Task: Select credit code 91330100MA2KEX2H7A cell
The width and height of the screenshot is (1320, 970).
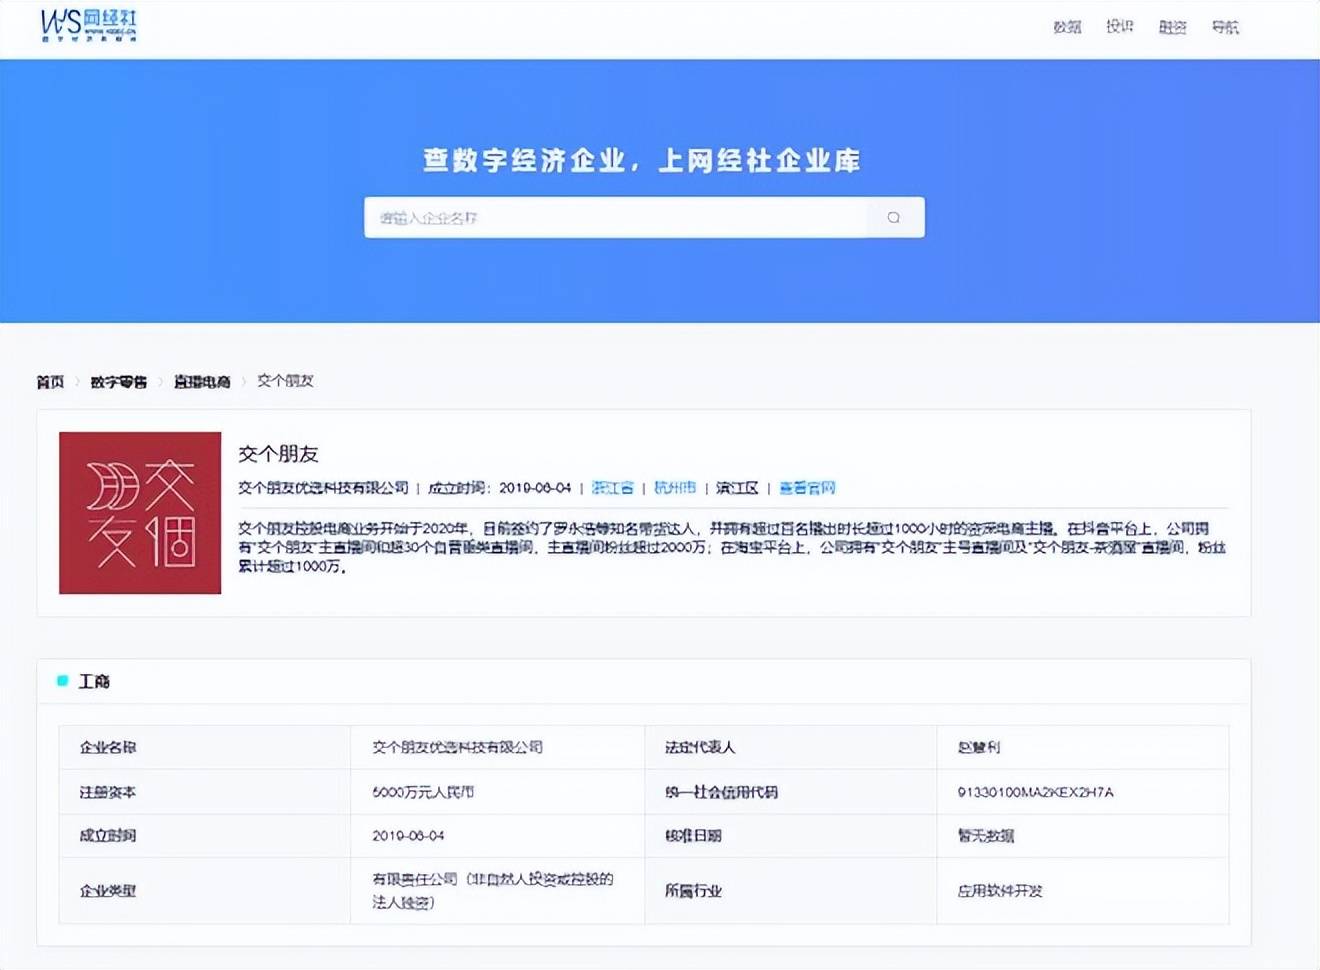Action: [x=1035, y=792]
